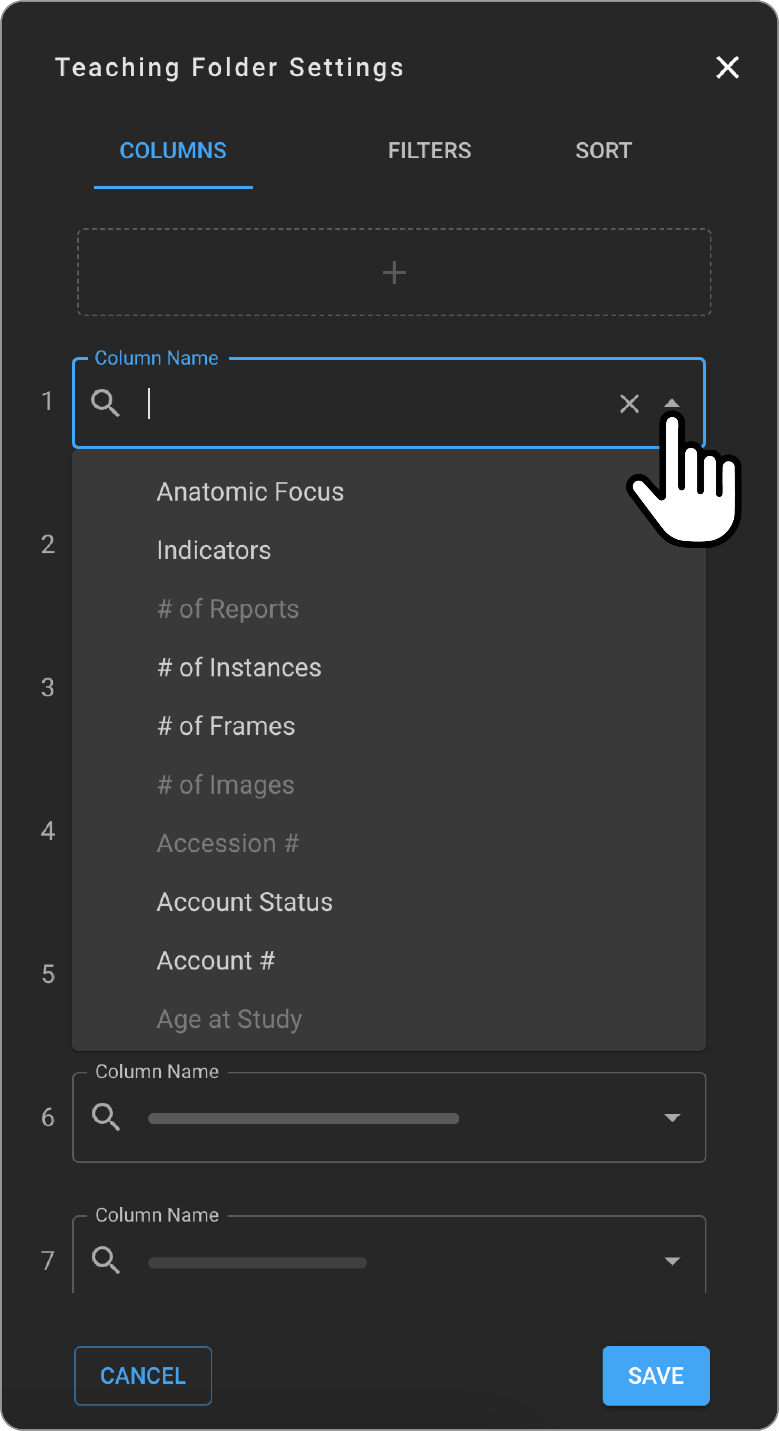This screenshot has width=779, height=1431.
Task: Choose Account Status column option
Action: (x=245, y=902)
